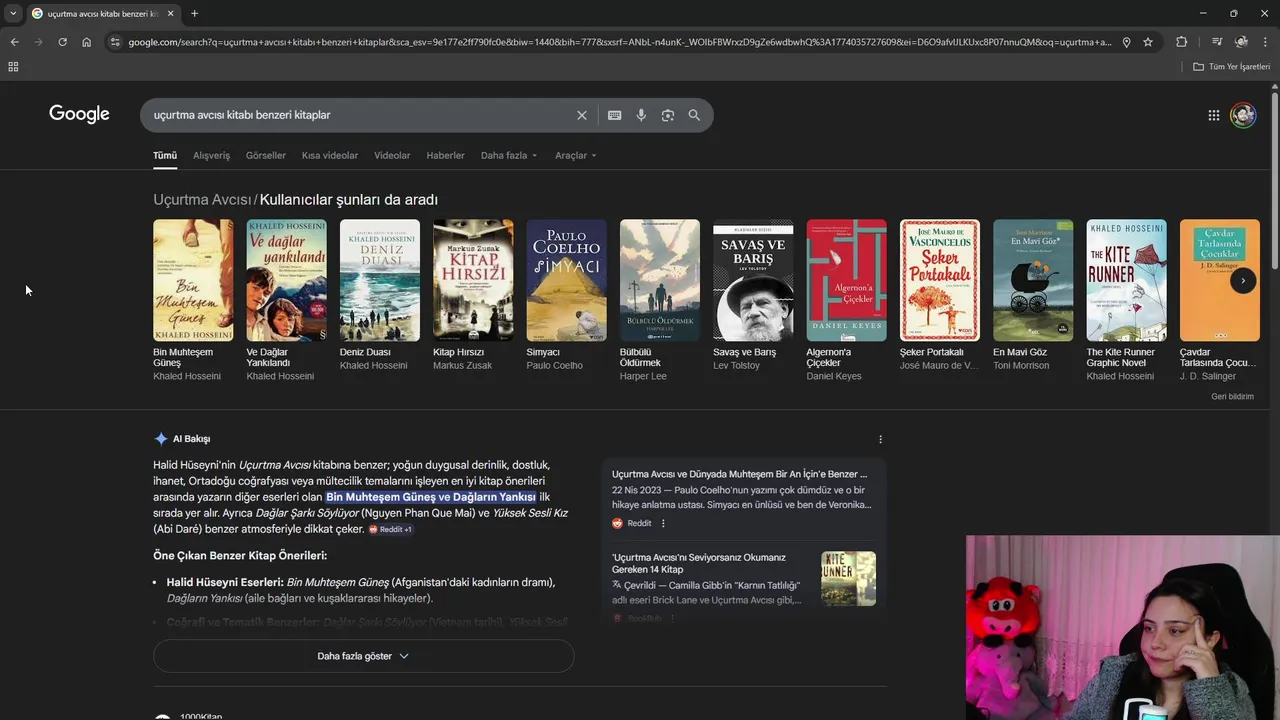Select the Bülbülü Öldürmek book cover
The width and height of the screenshot is (1280, 720).
click(x=660, y=281)
